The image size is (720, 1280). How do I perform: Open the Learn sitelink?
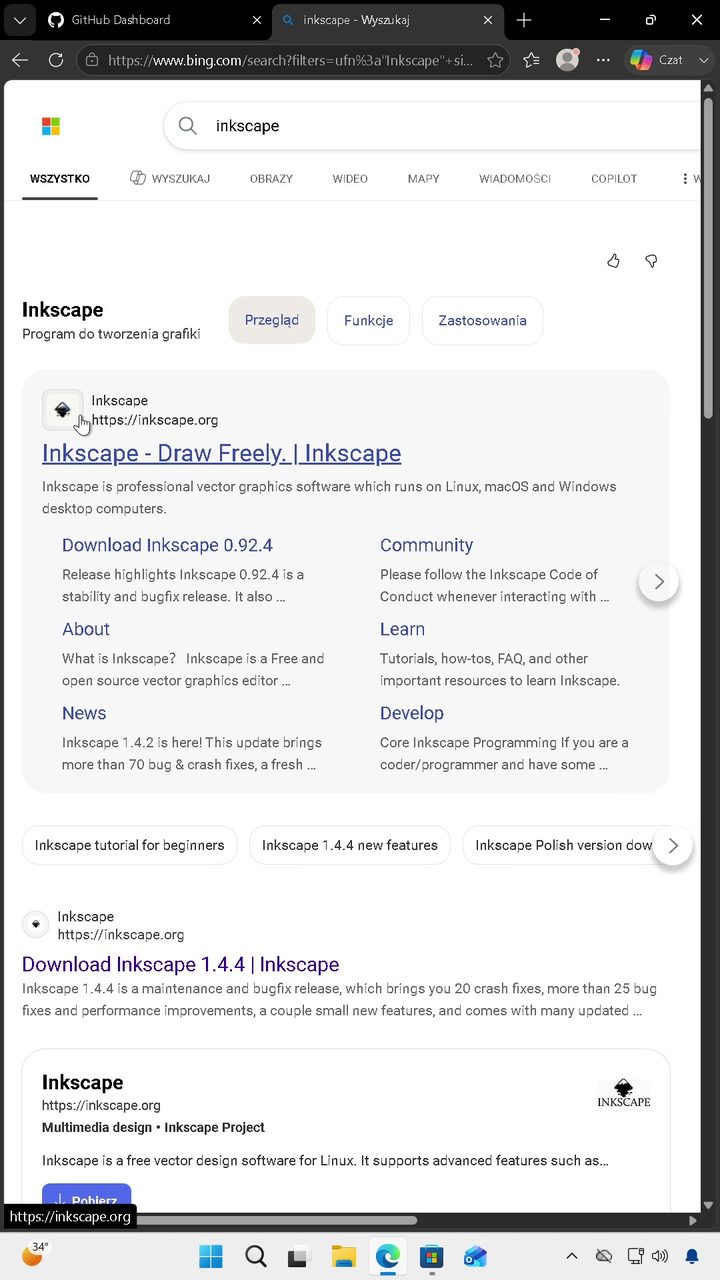402,629
